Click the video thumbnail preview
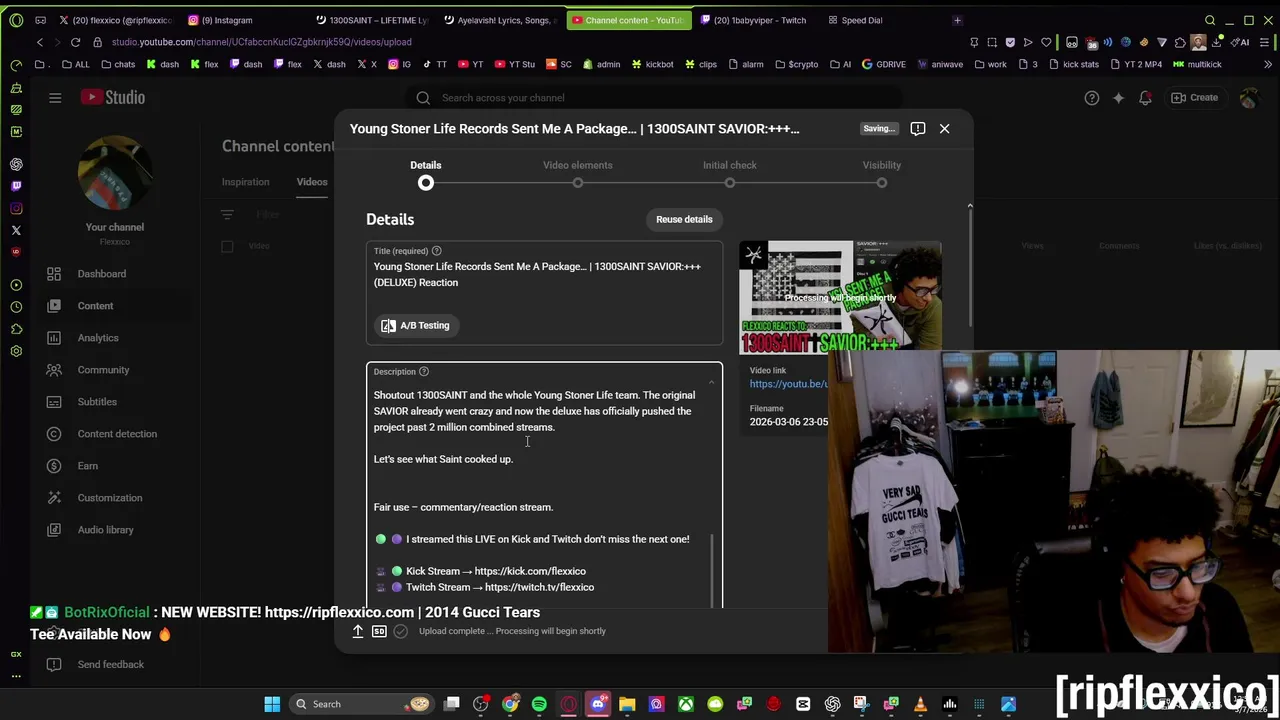 coord(840,297)
